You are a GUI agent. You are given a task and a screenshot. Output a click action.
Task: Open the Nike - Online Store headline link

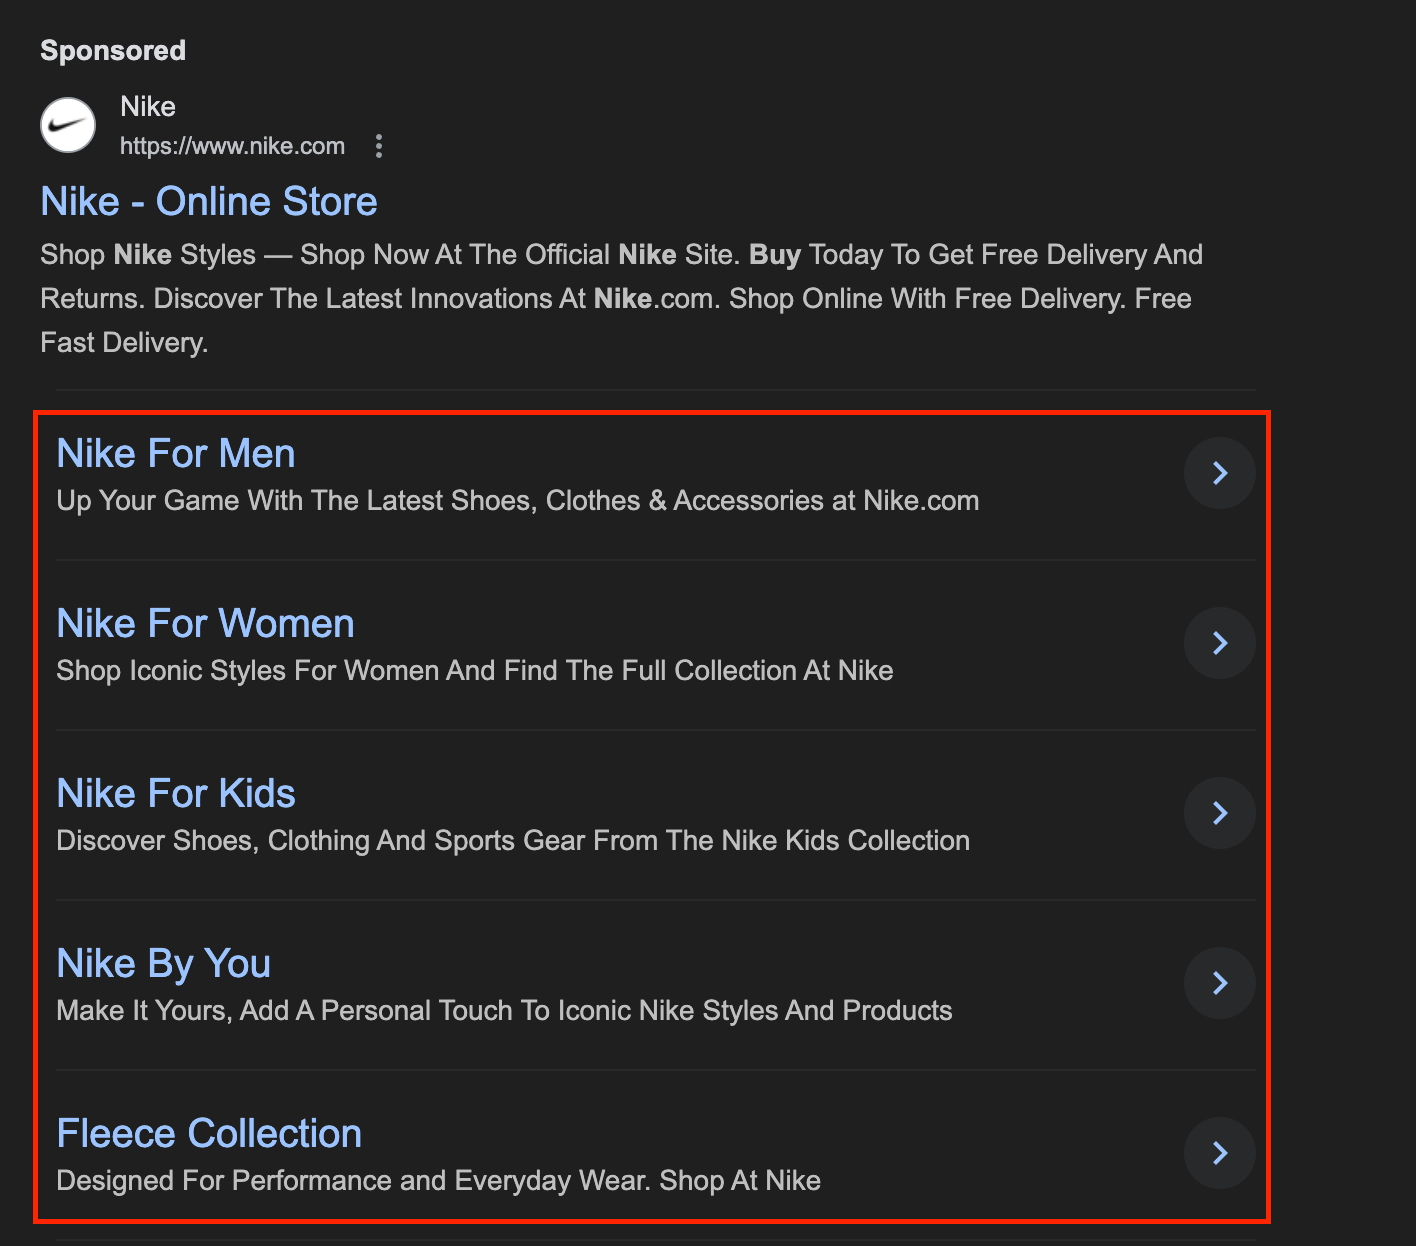(x=209, y=201)
